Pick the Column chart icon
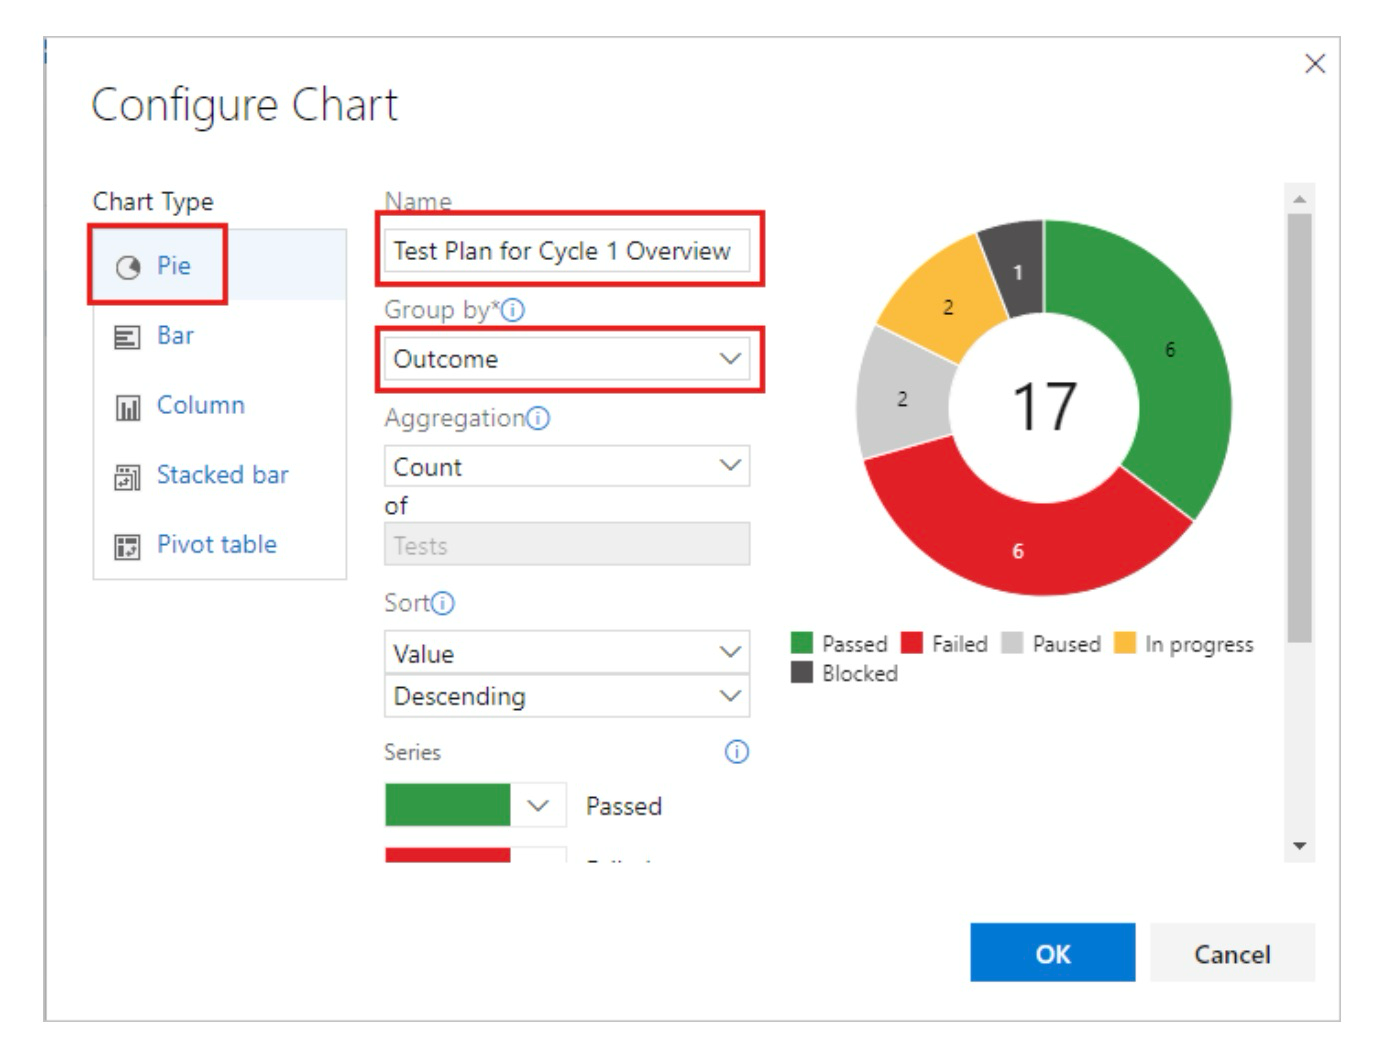Viewport: 1392px width, 1056px height. 127,408
